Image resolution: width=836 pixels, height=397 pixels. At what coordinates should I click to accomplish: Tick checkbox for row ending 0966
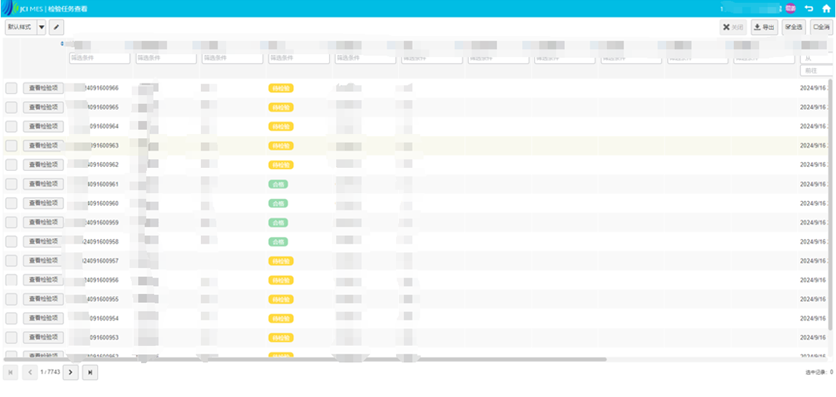tap(11, 88)
